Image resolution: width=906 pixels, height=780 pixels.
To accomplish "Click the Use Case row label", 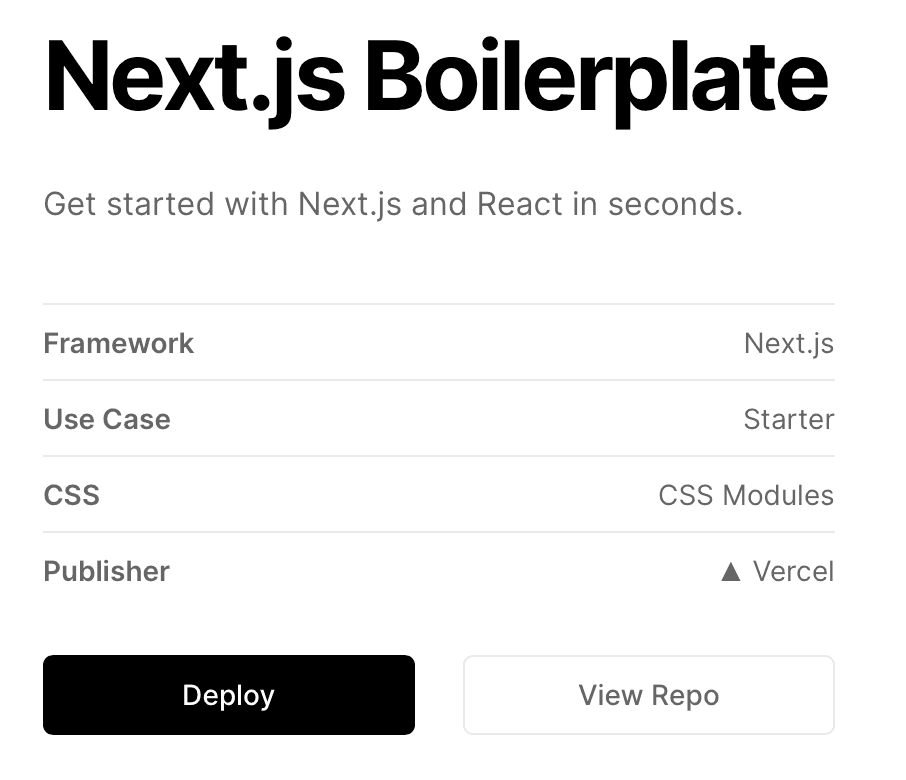I will coord(106,420).
